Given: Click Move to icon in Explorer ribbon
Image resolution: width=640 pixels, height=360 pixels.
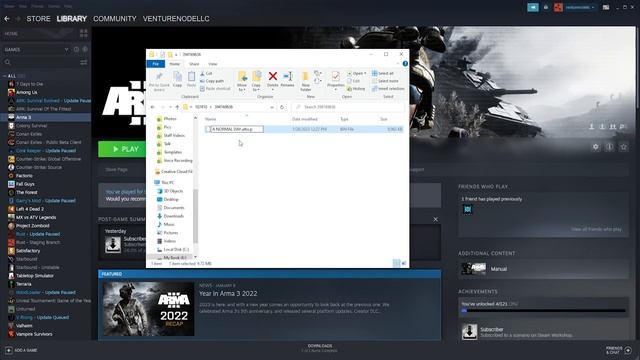Looking at the screenshot, I should 242,77.
